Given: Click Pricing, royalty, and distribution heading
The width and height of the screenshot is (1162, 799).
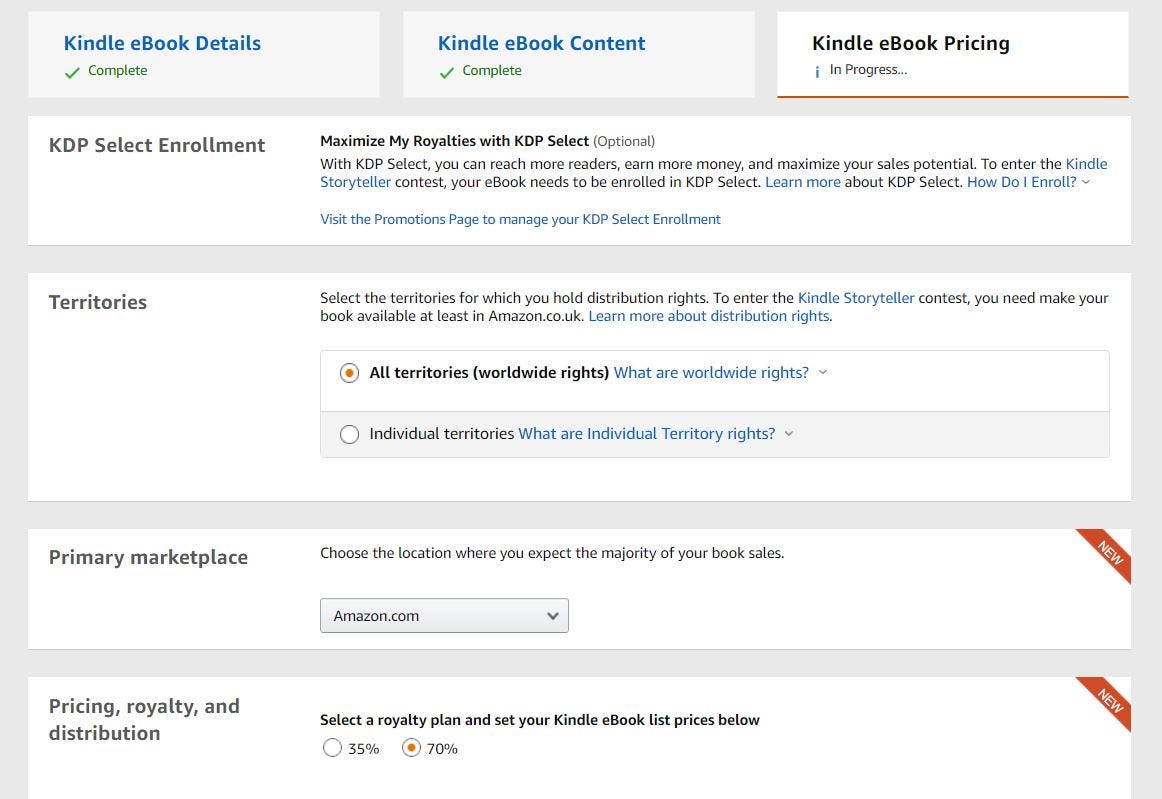Looking at the screenshot, I should [x=145, y=720].
